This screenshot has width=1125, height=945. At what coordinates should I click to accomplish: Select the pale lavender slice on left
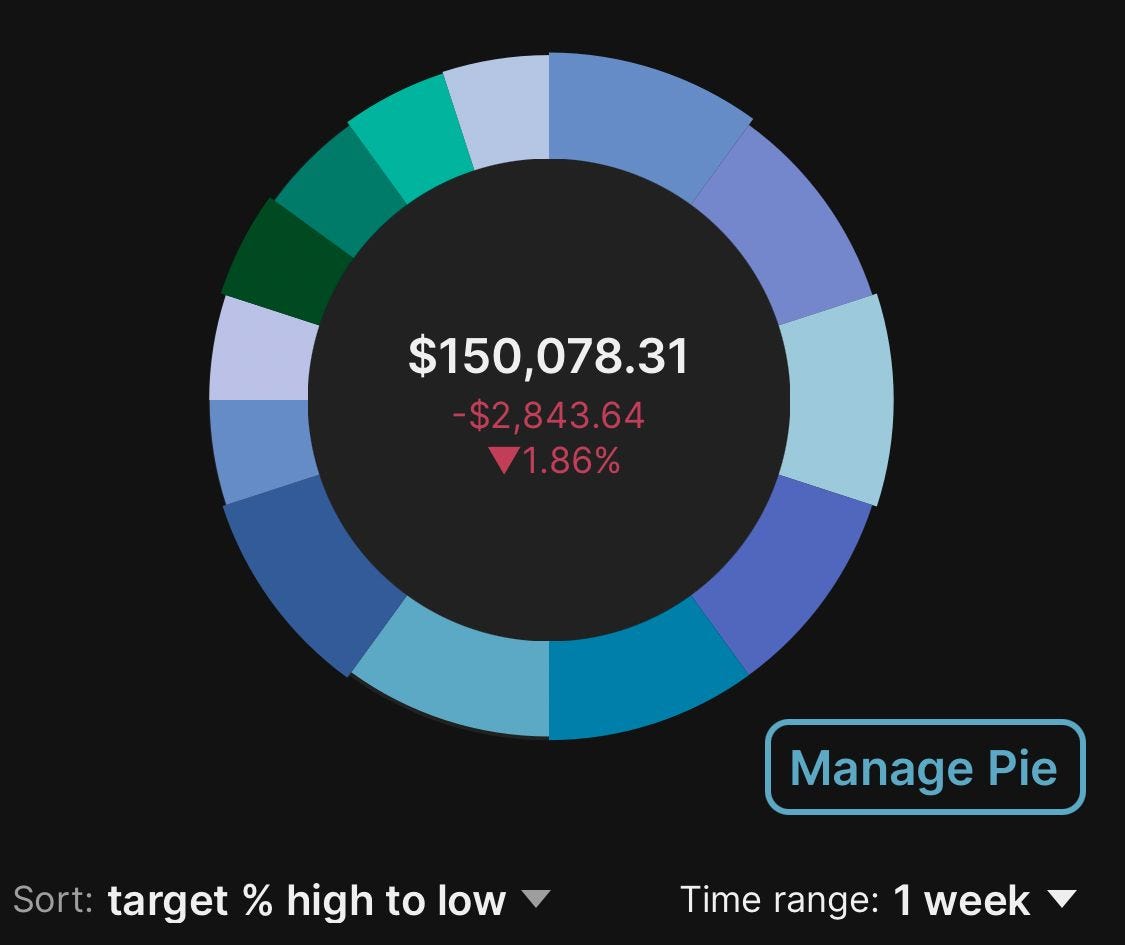[x=262, y=350]
